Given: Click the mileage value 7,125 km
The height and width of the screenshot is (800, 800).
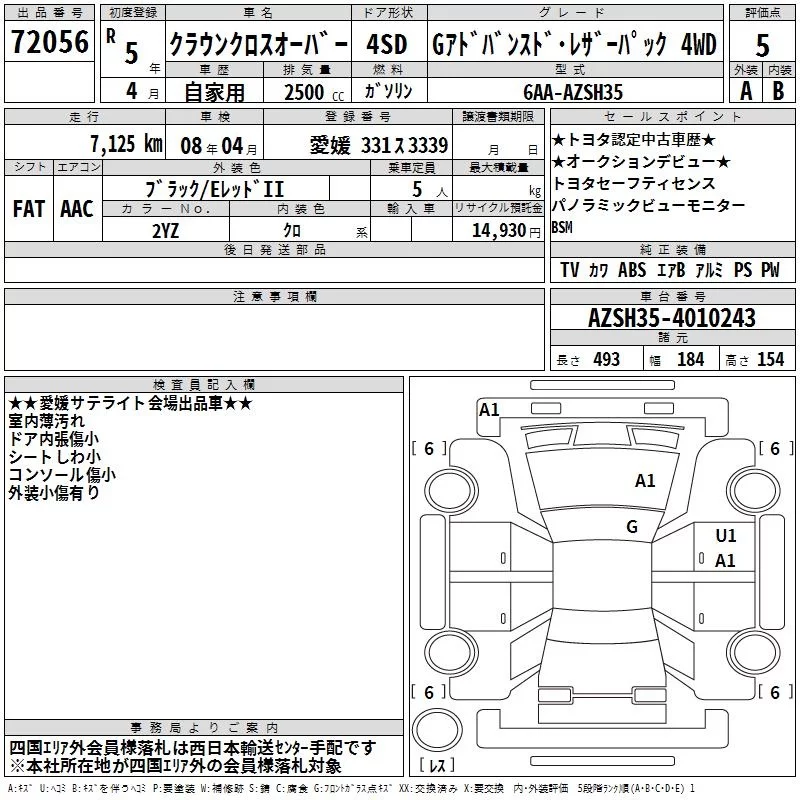Looking at the screenshot, I should (x=125, y=145).
